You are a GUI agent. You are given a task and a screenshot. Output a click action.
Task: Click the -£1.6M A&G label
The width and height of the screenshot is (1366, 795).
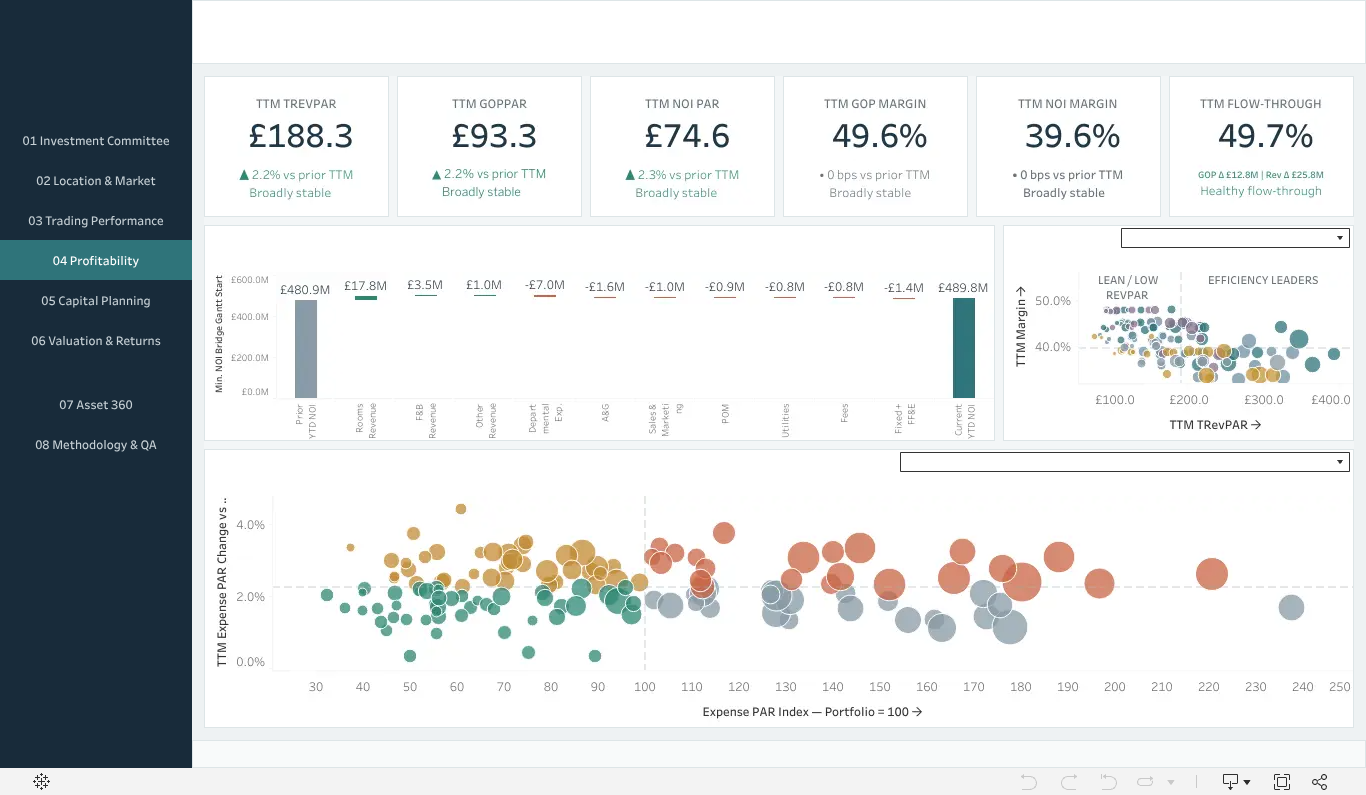pos(605,287)
